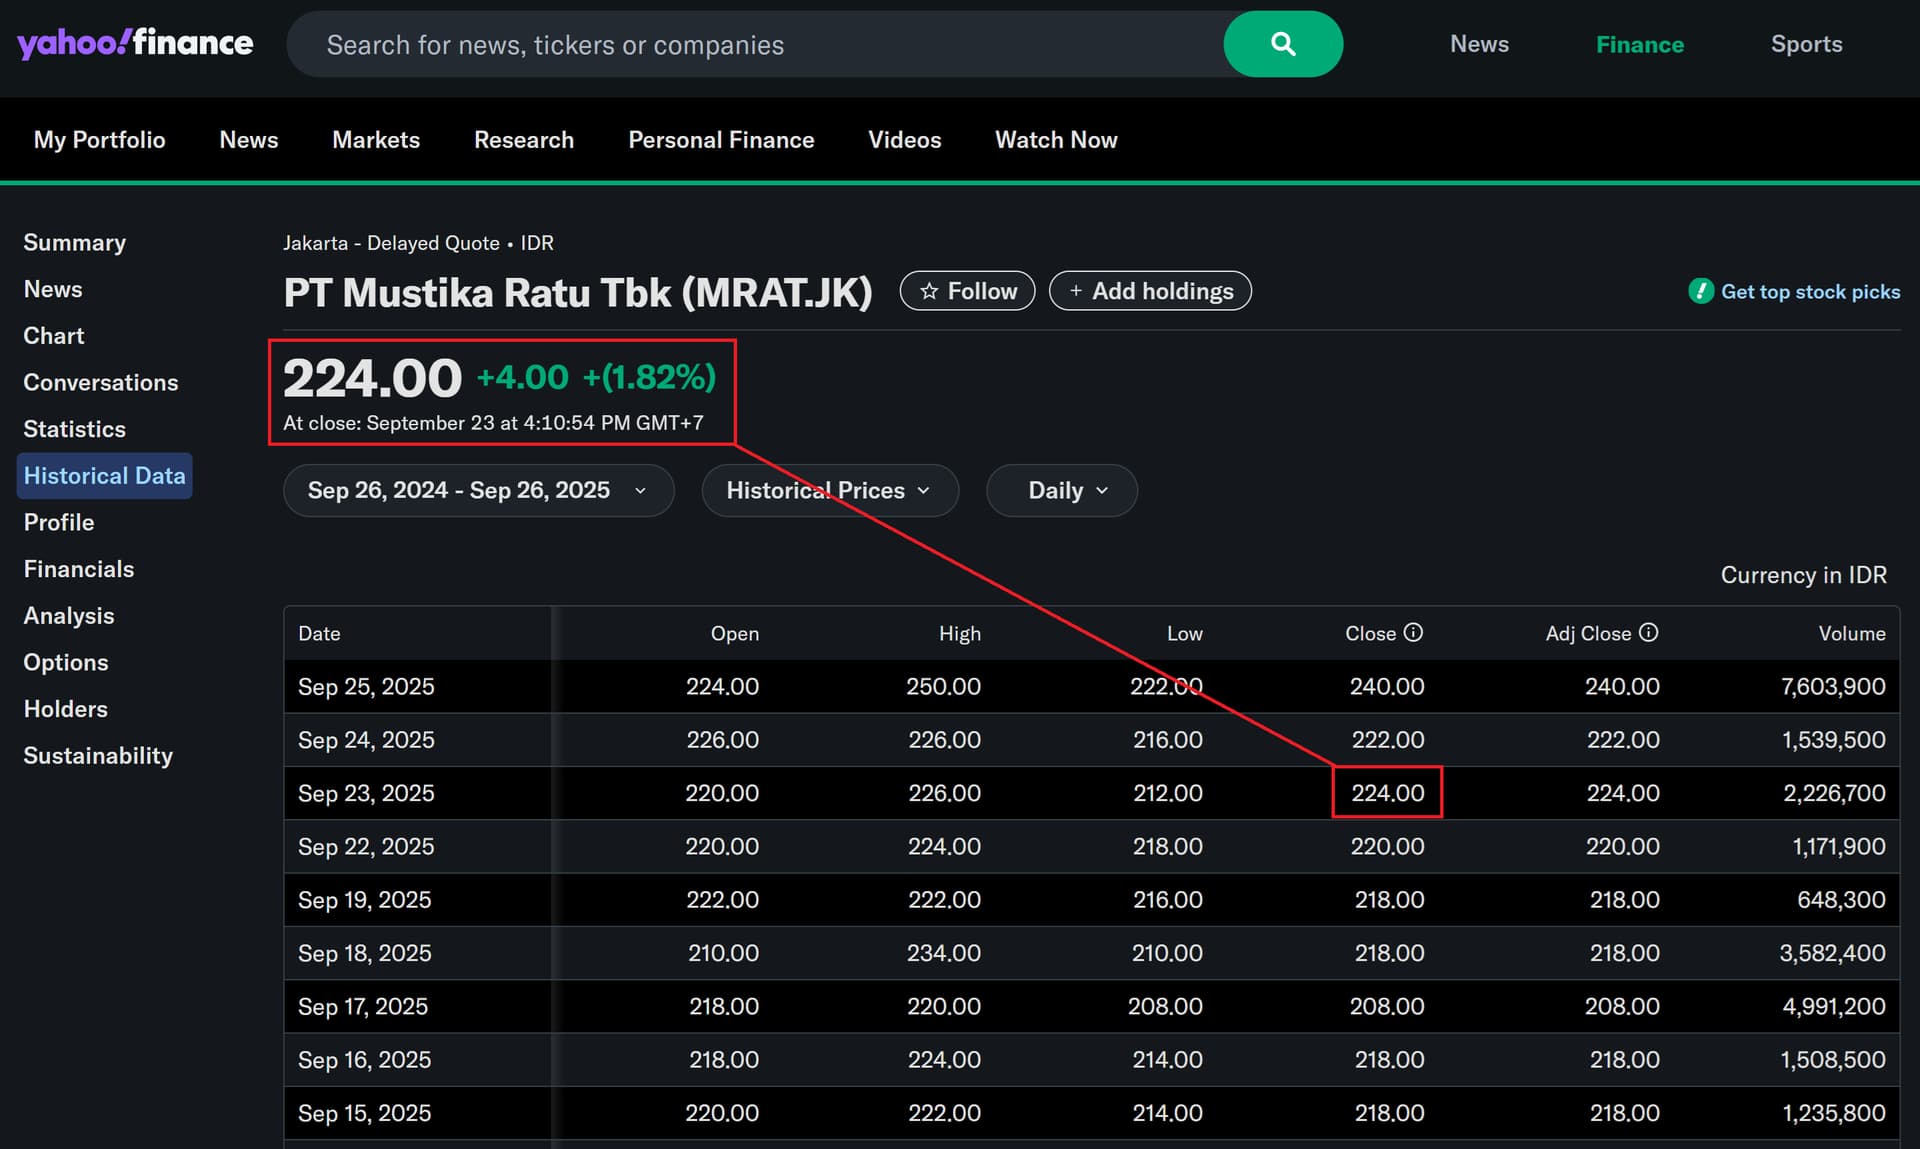
Task: Open My Portfolio in navigation bar
Action: point(99,140)
